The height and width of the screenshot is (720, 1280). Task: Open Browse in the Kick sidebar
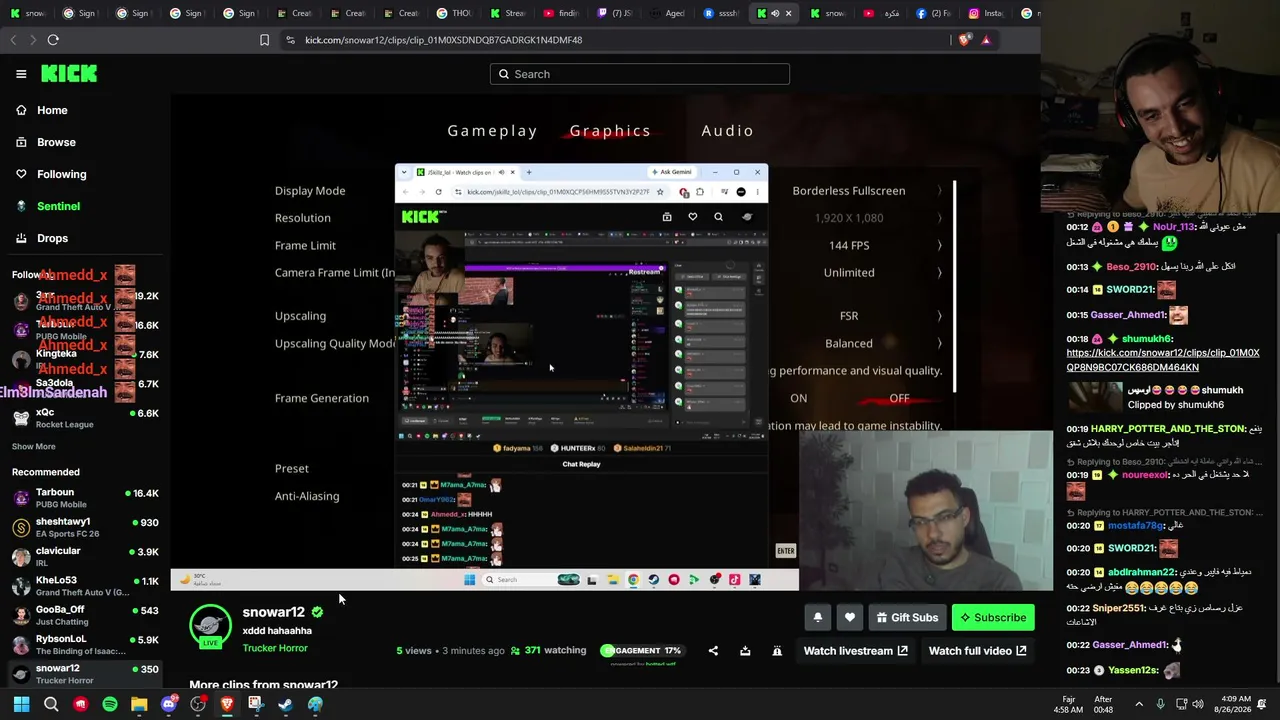coord(56,142)
